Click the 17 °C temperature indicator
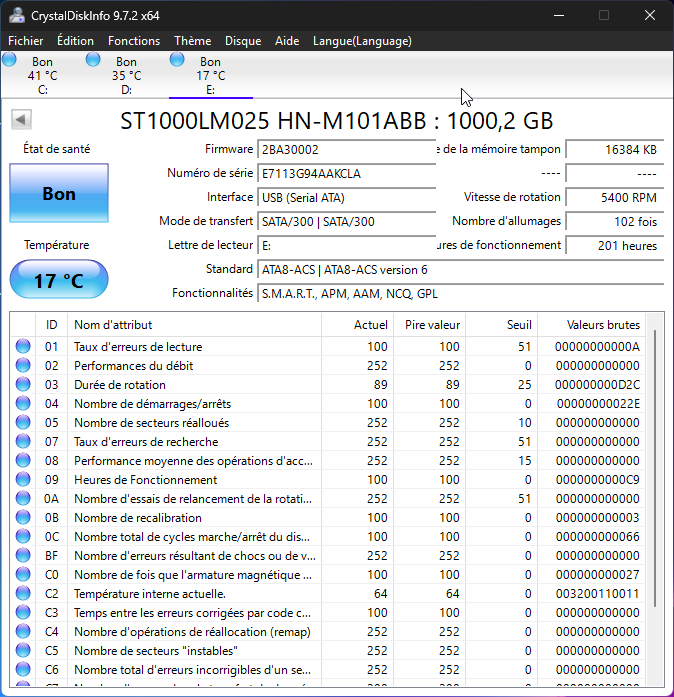The width and height of the screenshot is (674, 697). 59,280
